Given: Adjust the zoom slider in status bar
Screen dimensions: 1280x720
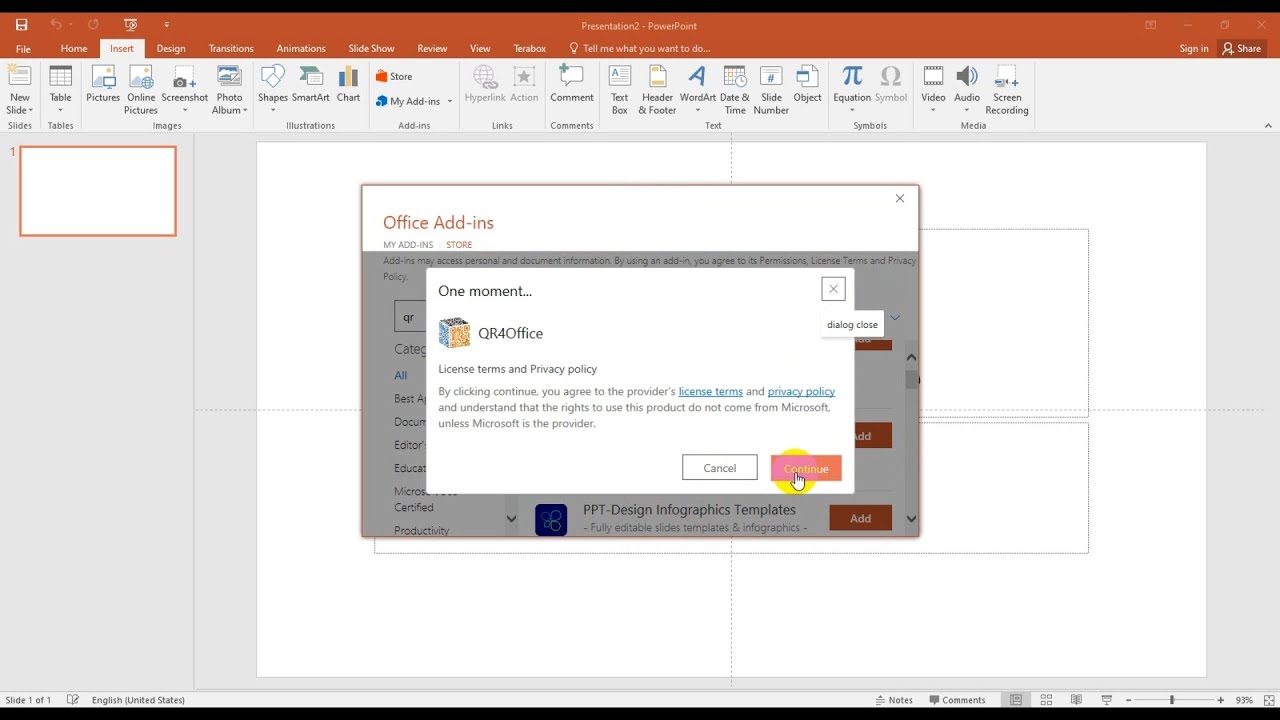Looking at the screenshot, I should pos(1172,700).
